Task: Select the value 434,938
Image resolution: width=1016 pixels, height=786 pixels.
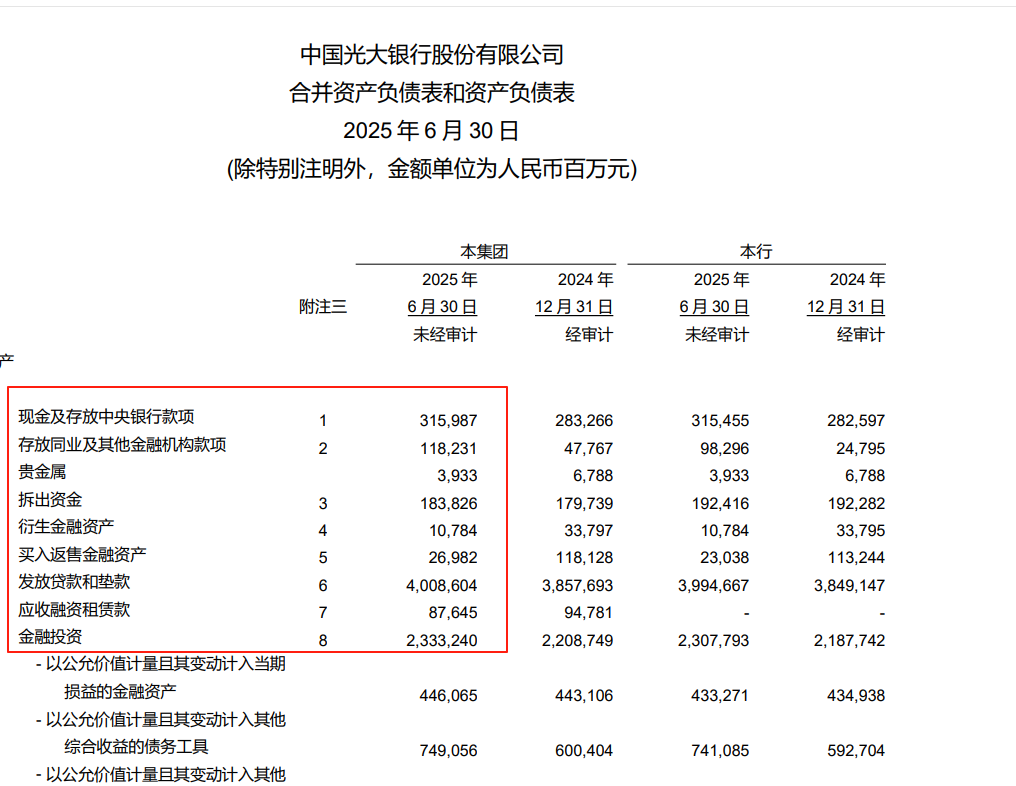Action: click(856, 696)
